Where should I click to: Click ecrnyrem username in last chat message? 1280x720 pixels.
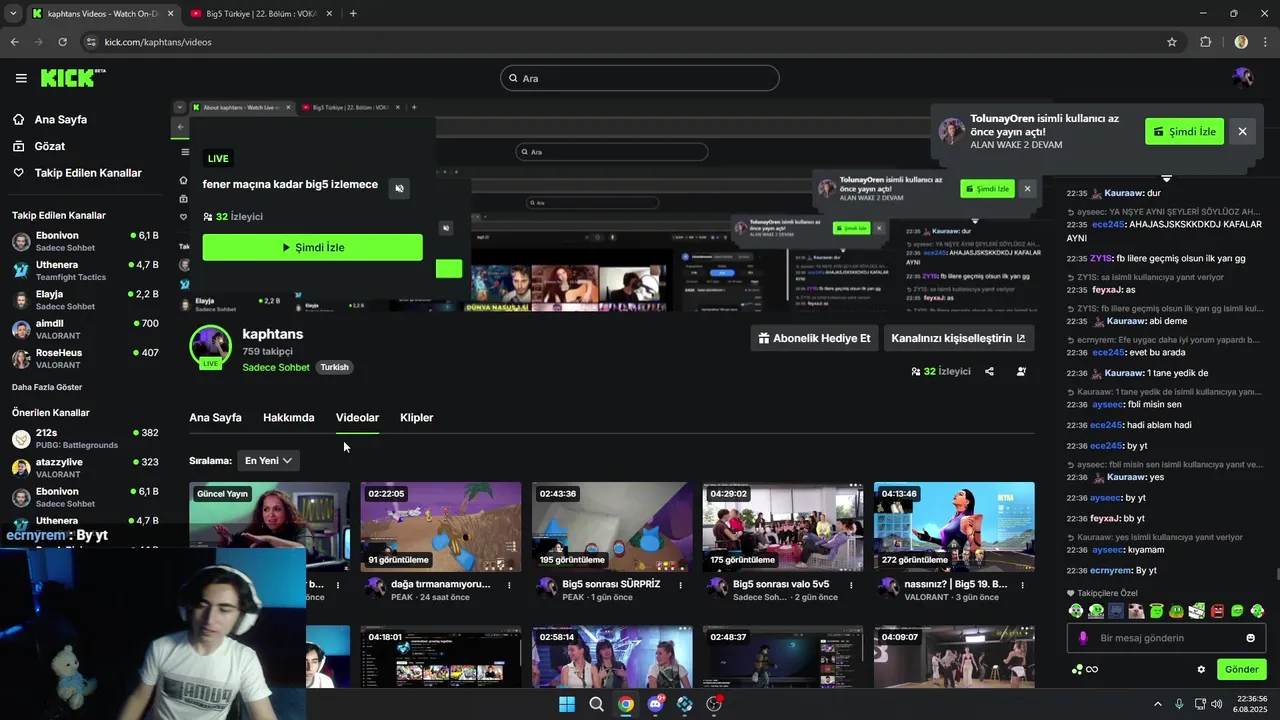tap(1110, 571)
